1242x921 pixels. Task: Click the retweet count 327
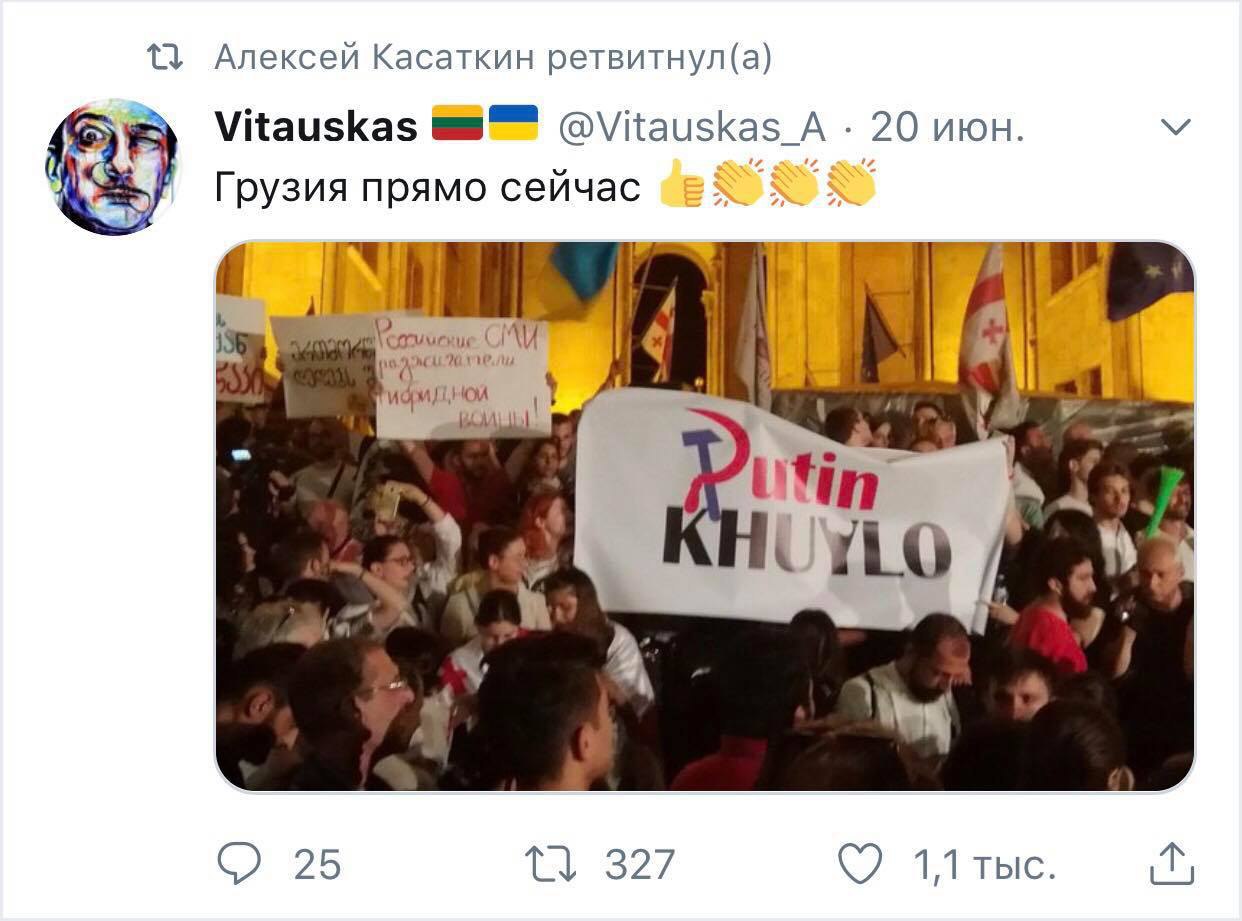pos(640,865)
